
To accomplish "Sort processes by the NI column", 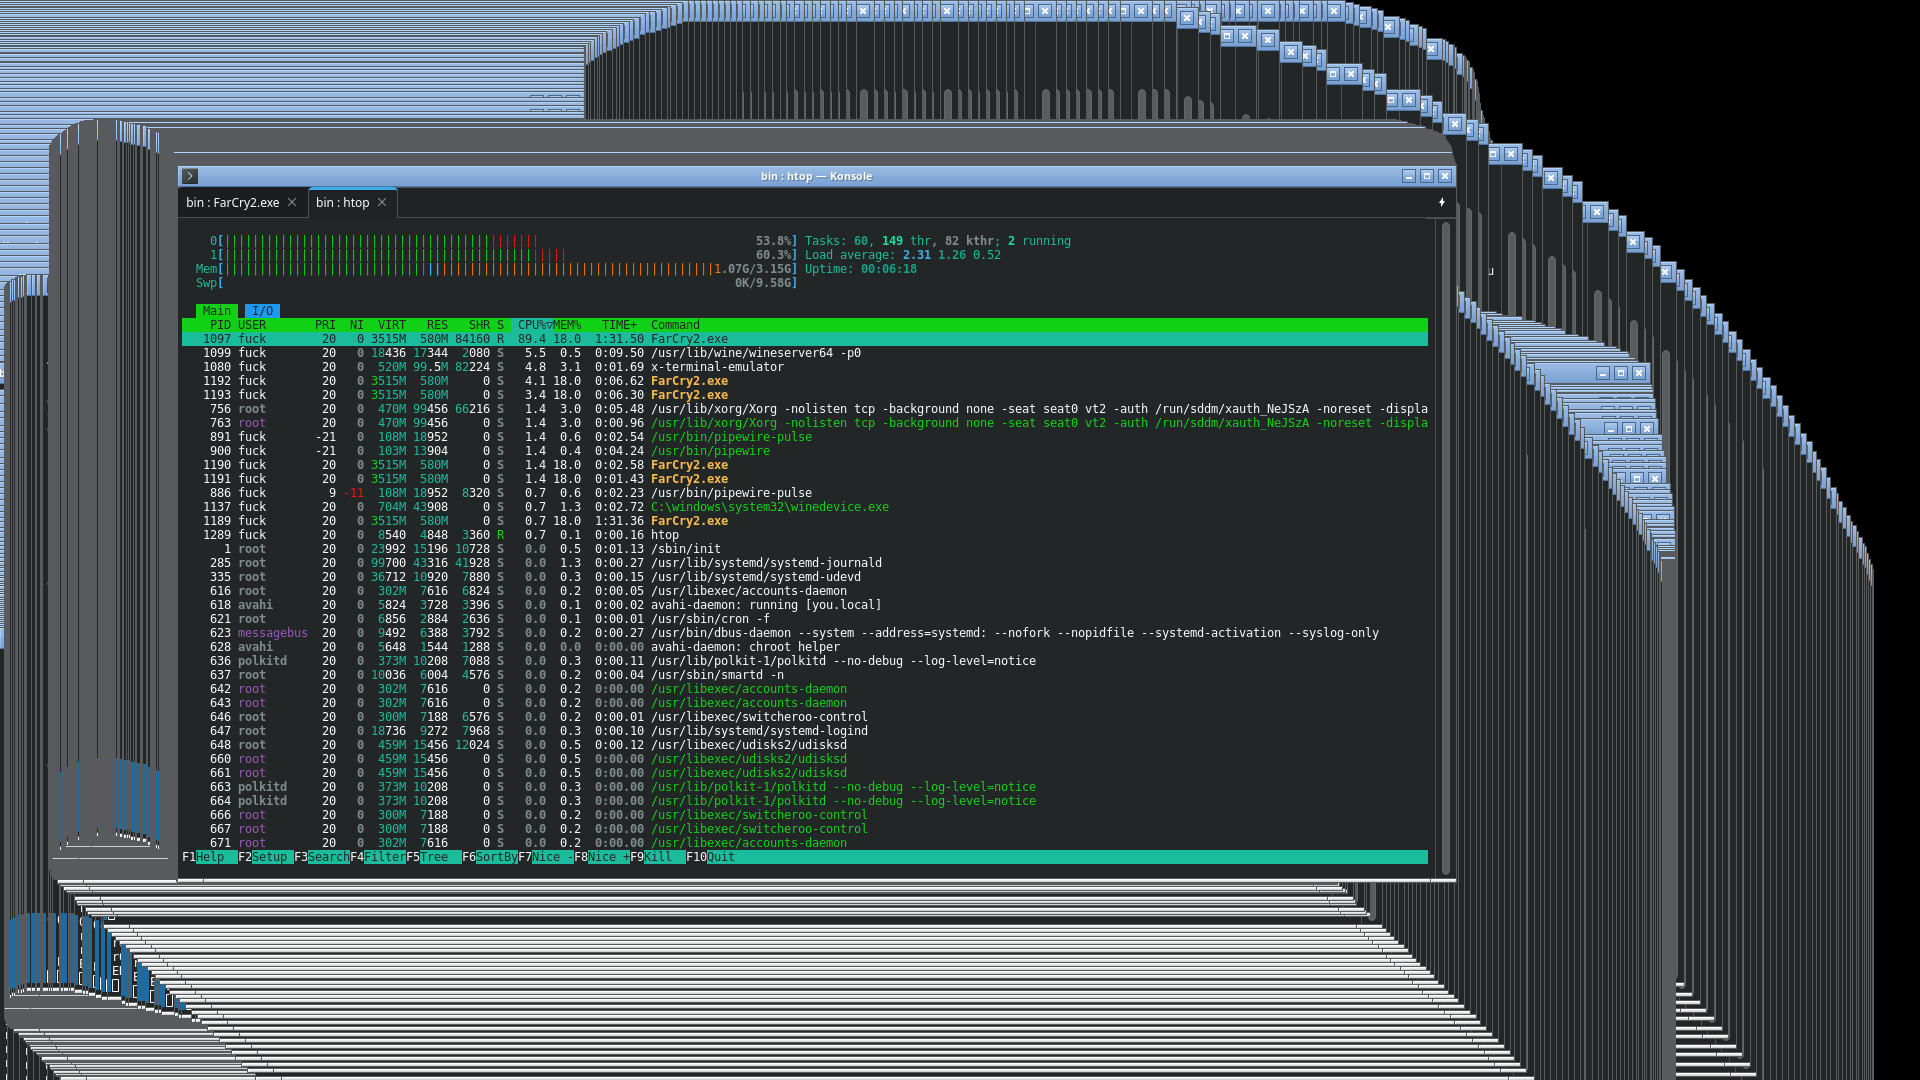I will [357, 325].
